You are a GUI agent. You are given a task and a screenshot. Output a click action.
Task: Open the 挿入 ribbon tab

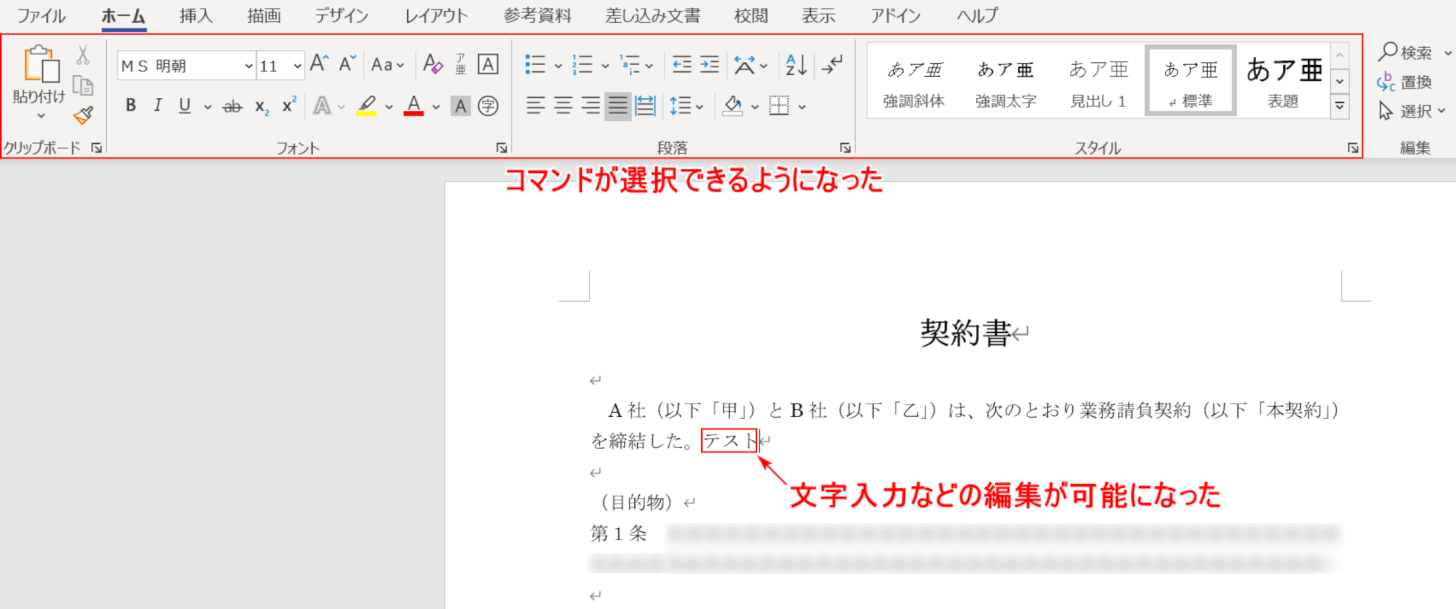(x=196, y=16)
